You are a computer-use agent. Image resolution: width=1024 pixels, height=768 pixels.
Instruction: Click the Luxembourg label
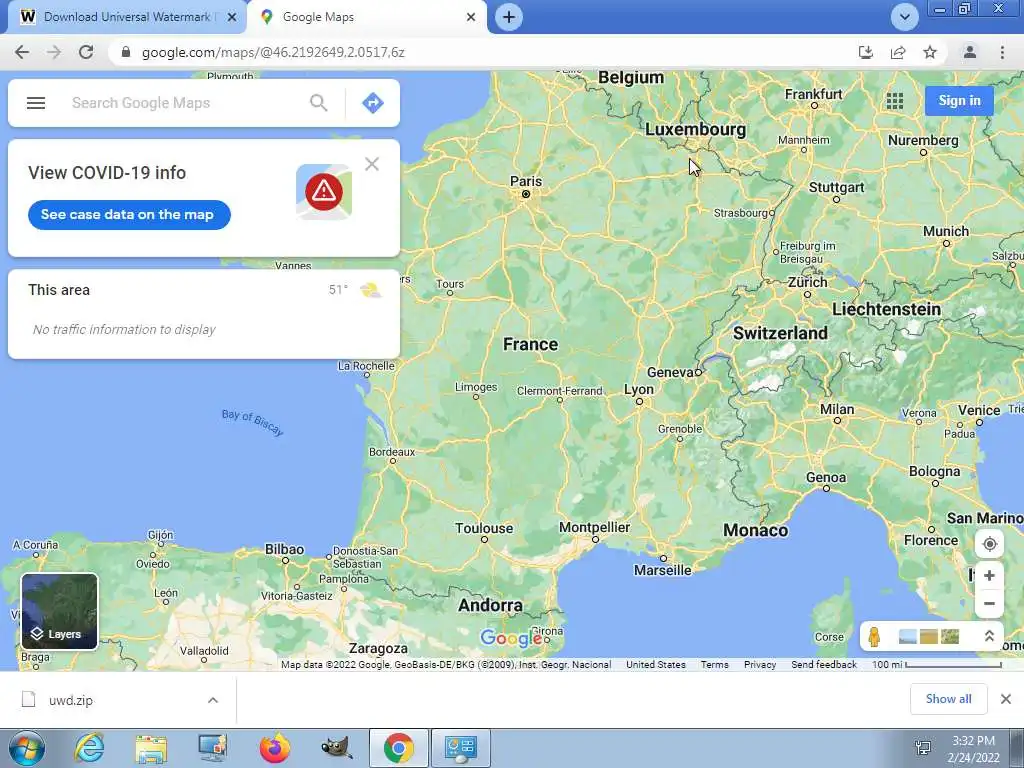coord(696,129)
